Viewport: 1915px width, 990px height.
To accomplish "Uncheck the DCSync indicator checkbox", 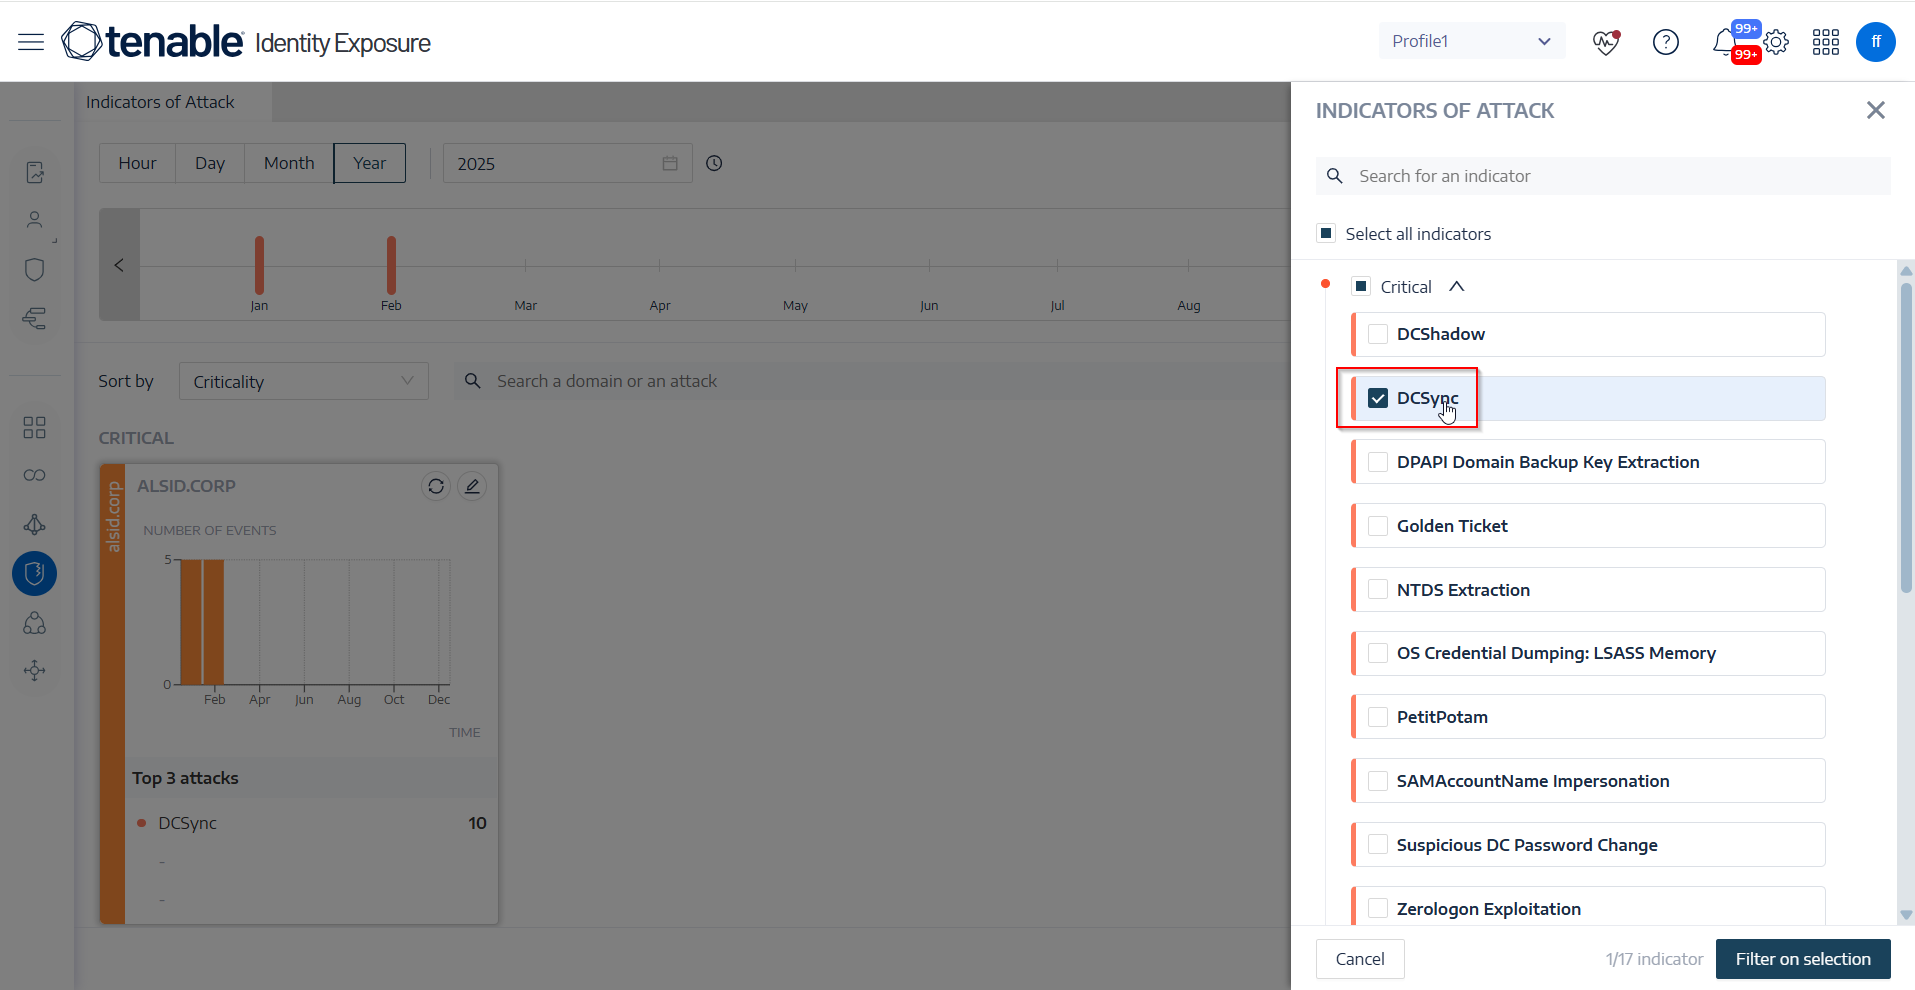I will coord(1378,398).
